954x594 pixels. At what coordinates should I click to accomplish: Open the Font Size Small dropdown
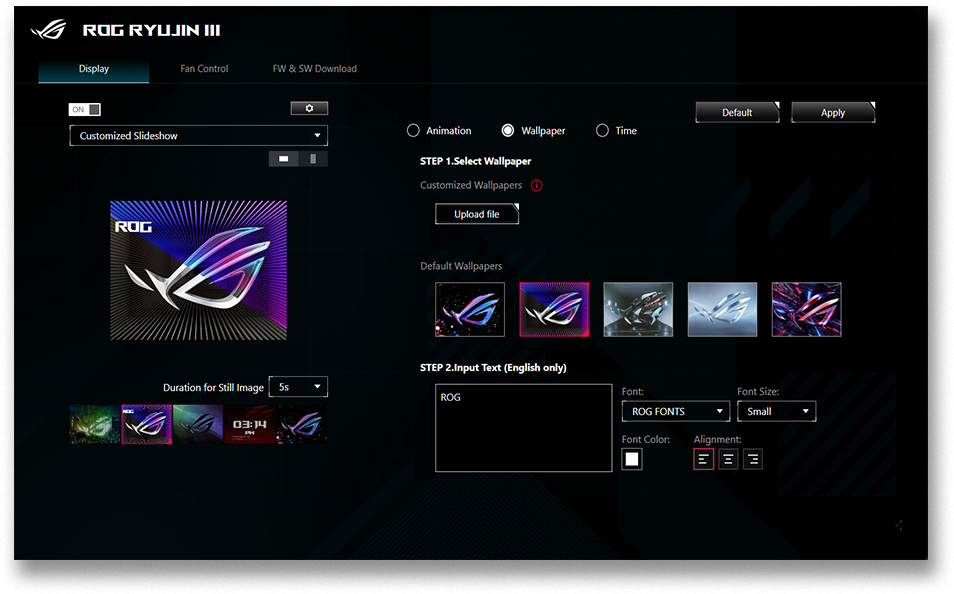(776, 411)
